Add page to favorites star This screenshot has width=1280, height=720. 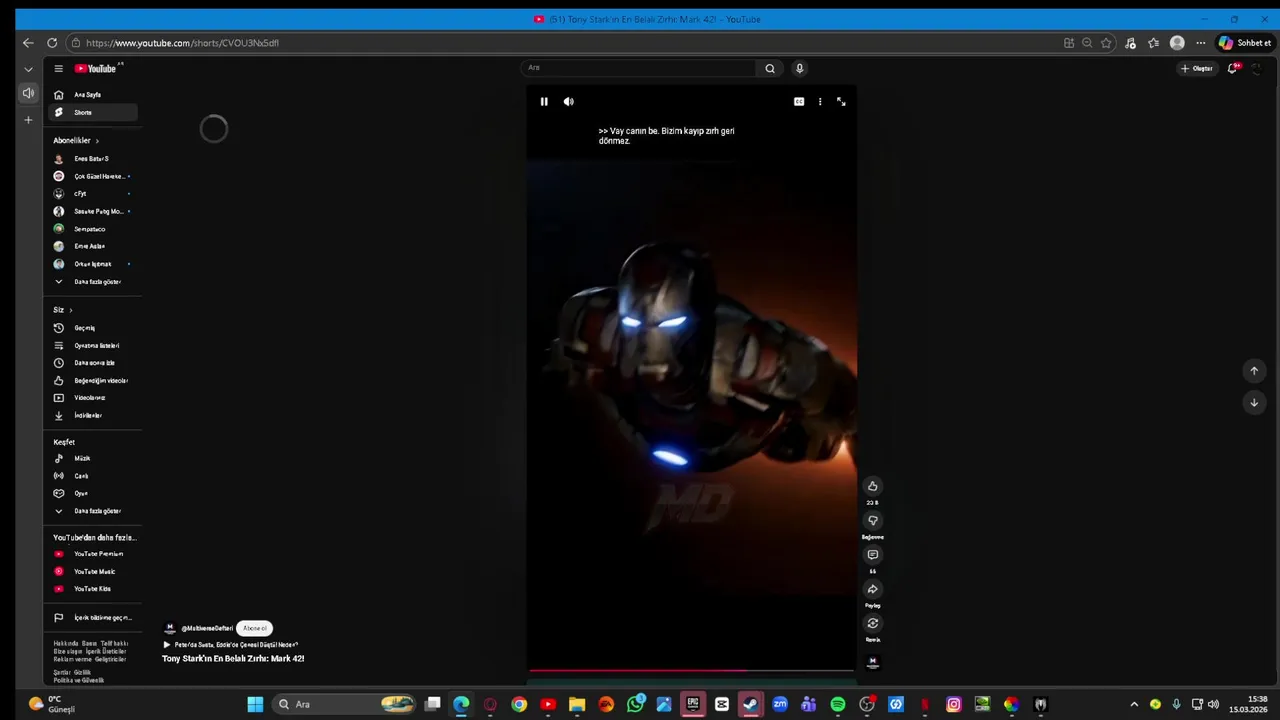(x=1106, y=43)
